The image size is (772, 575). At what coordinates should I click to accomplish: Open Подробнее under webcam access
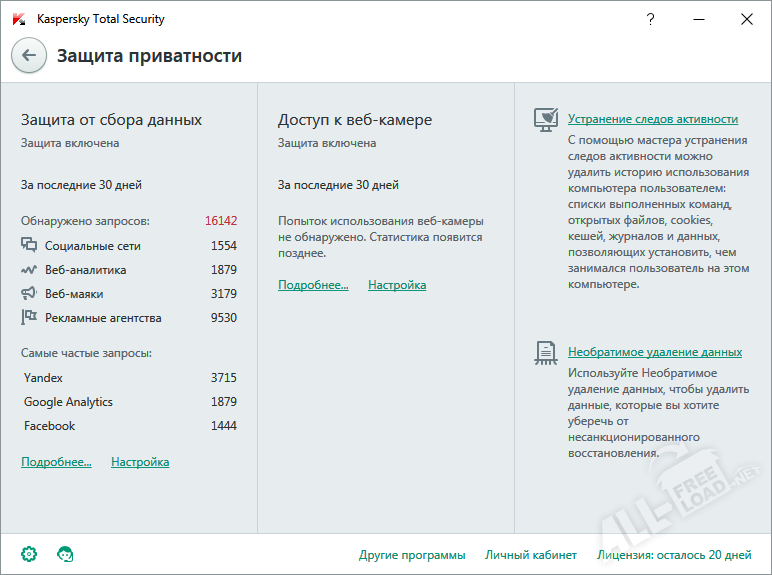click(x=313, y=285)
